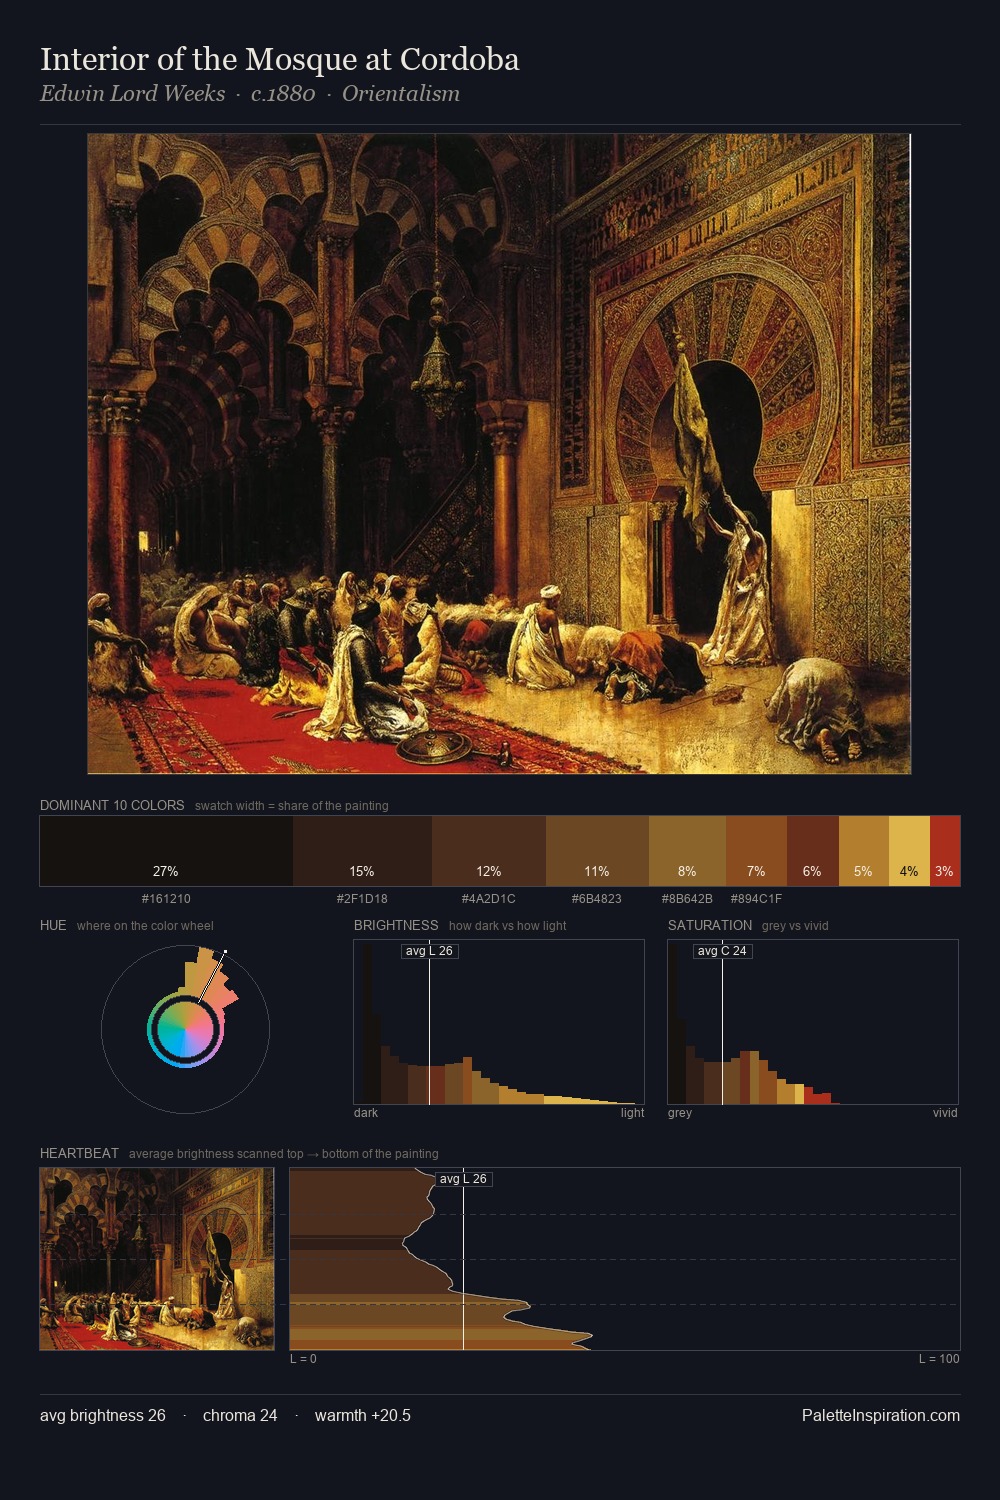Click the 7% rust-orange swatch
Screen dimensions: 1000x1500
click(756, 851)
